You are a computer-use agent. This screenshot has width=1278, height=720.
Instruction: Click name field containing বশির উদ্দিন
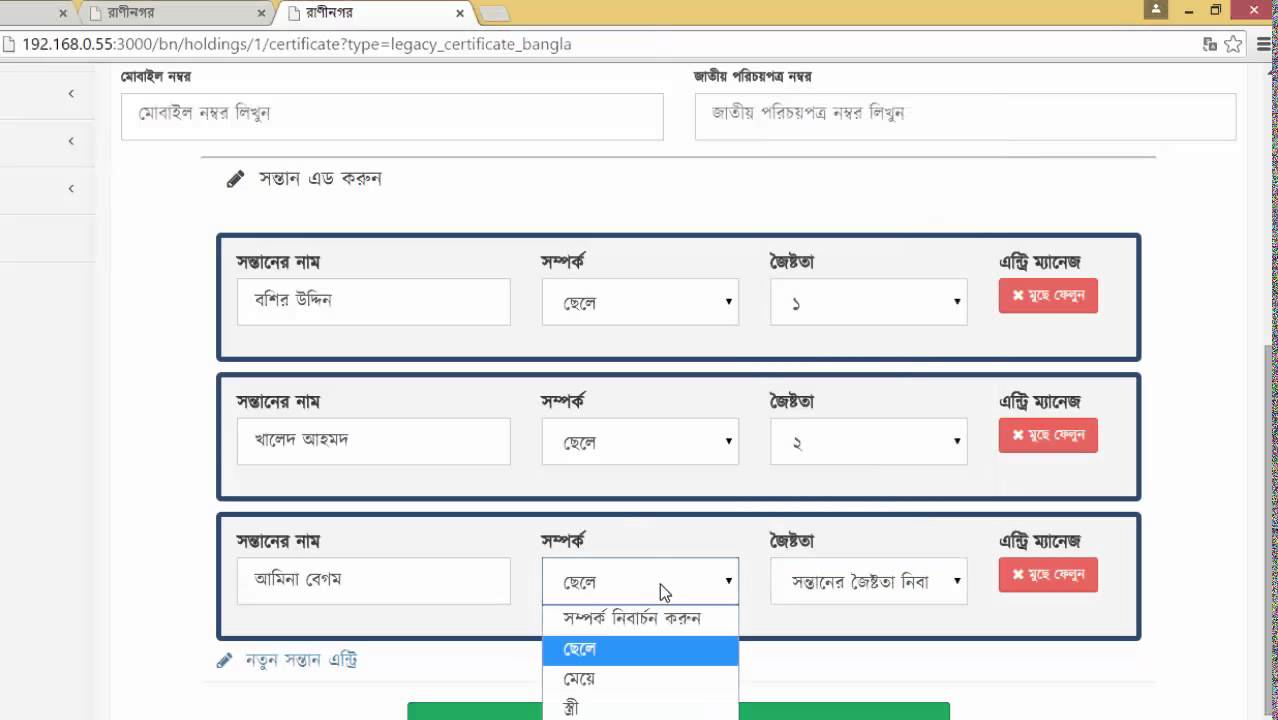pyautogui.click(x=373, y=302)
